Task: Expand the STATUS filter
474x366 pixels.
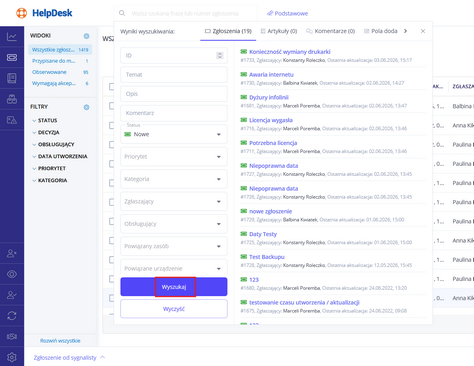Action: click(x=45, y=120)
